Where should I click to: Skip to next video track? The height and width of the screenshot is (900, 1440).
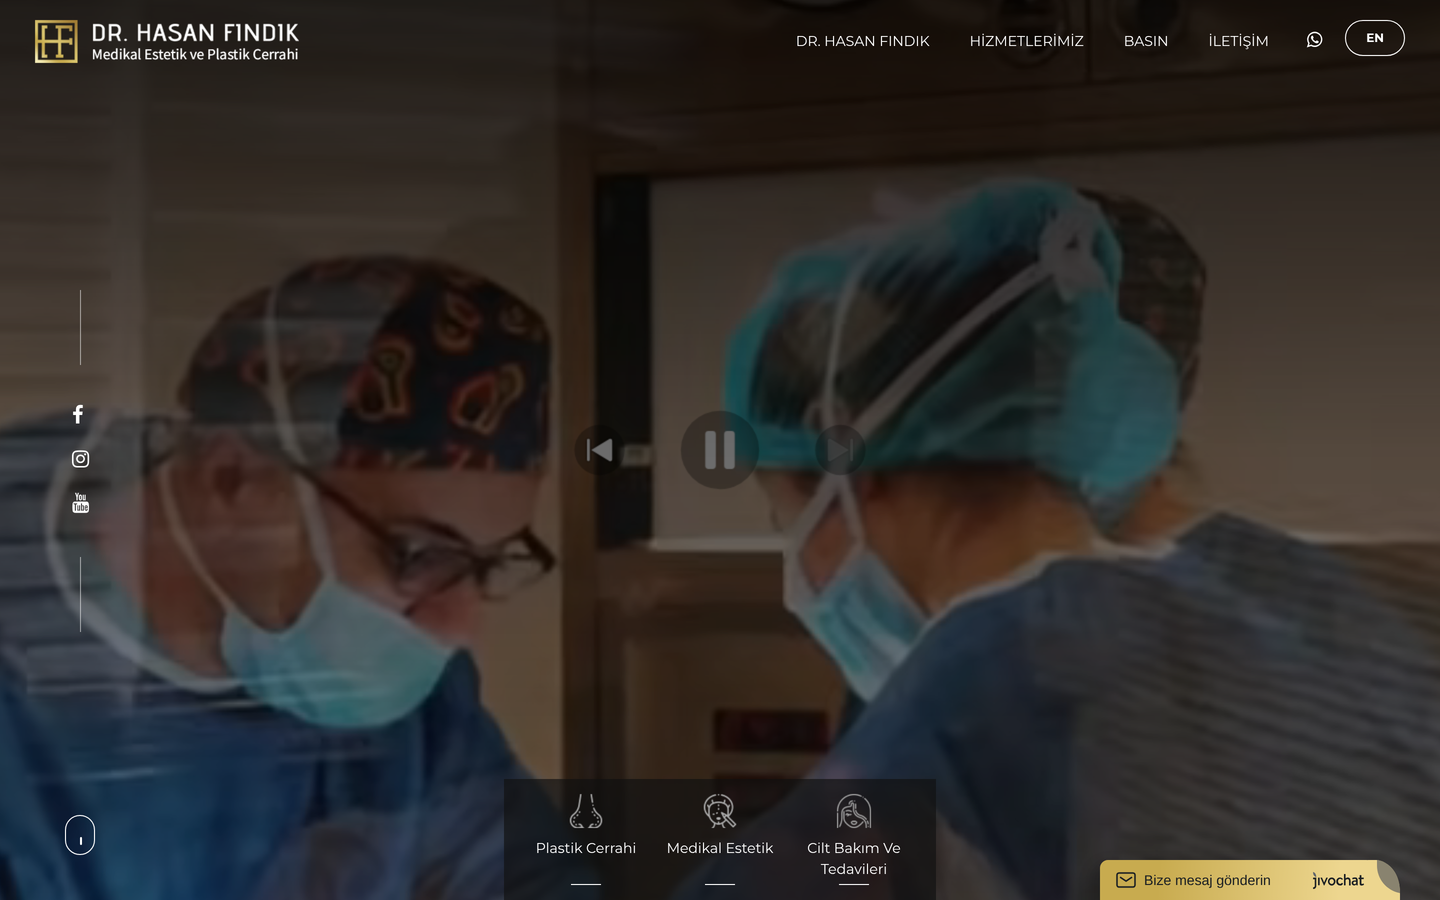click(840, 450)
